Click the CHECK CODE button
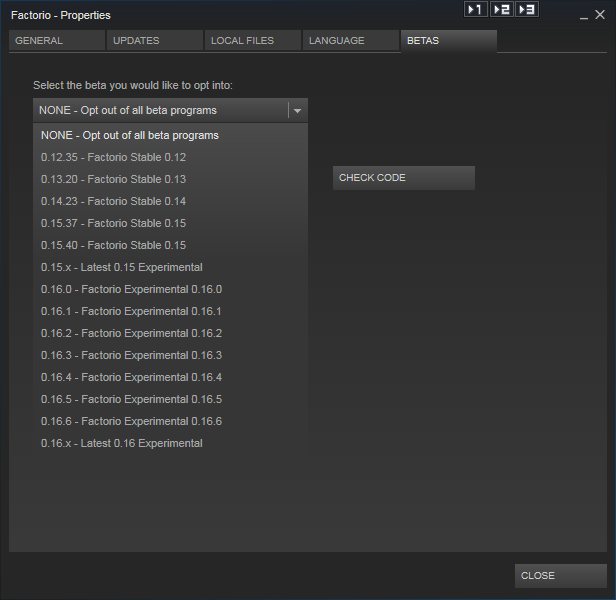The width and height of the screenshot is (616, 600). 404,178
